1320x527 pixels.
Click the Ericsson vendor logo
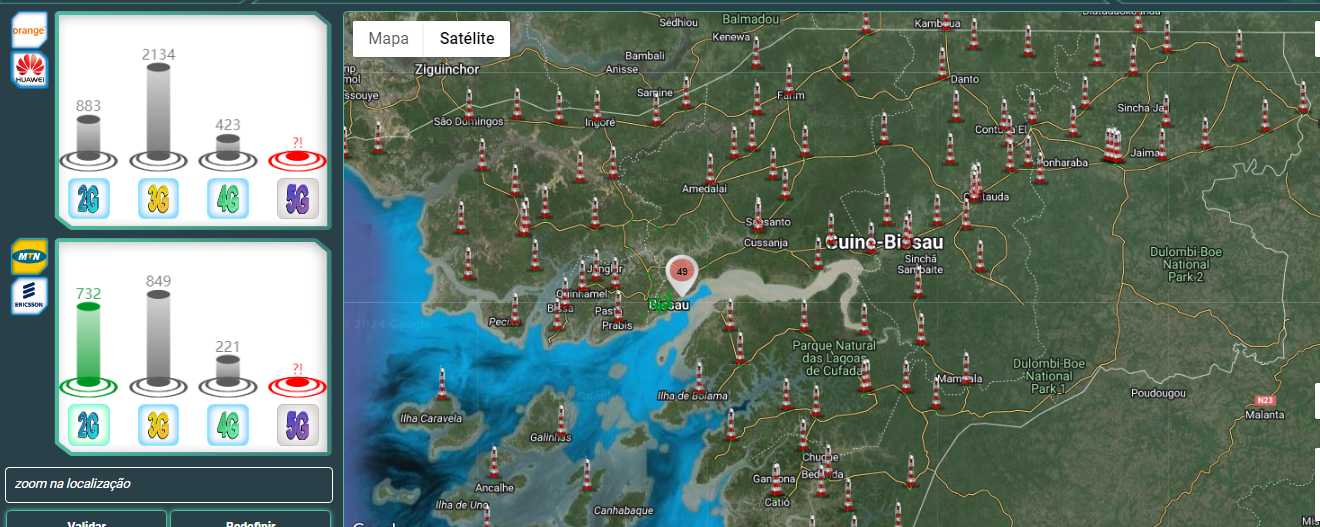pyautogui.click(x=29, y=297)
